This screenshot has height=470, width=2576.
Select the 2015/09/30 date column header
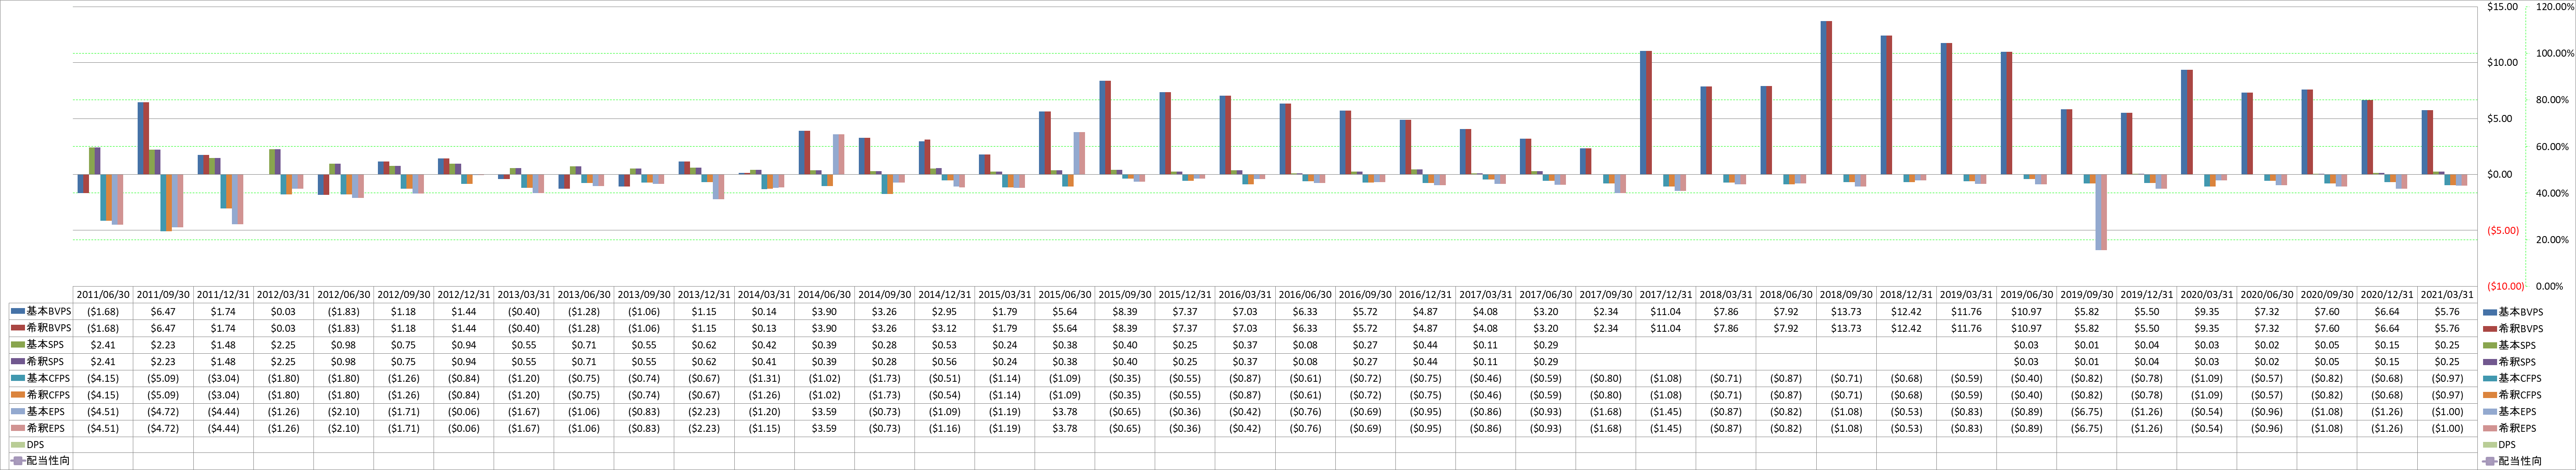1126,295
